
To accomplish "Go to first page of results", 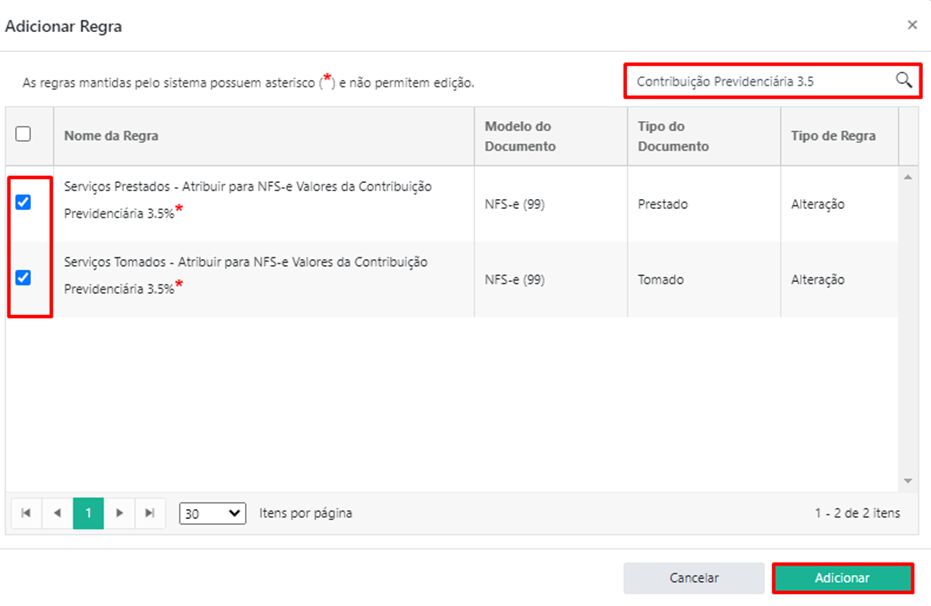I will (26, 513).
